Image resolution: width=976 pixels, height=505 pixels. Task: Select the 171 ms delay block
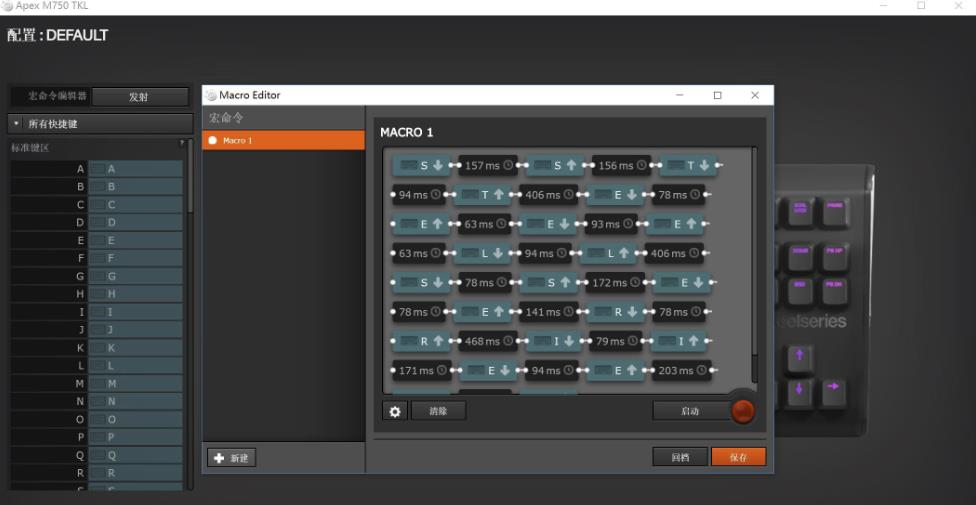click(x=421, y=370)
